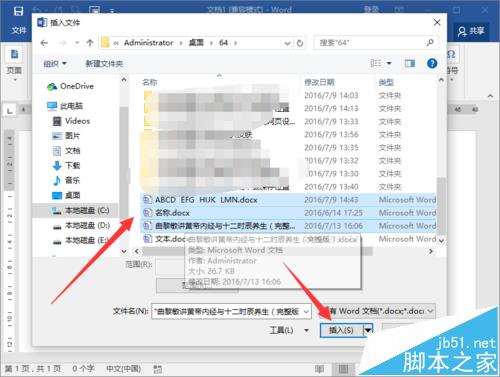Change view with the view icon
Screen dimensions: 500x377
(376, 63)
